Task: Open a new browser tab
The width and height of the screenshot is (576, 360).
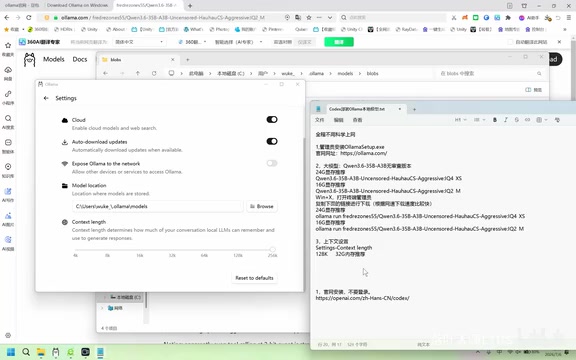Action: click(190, 6)
